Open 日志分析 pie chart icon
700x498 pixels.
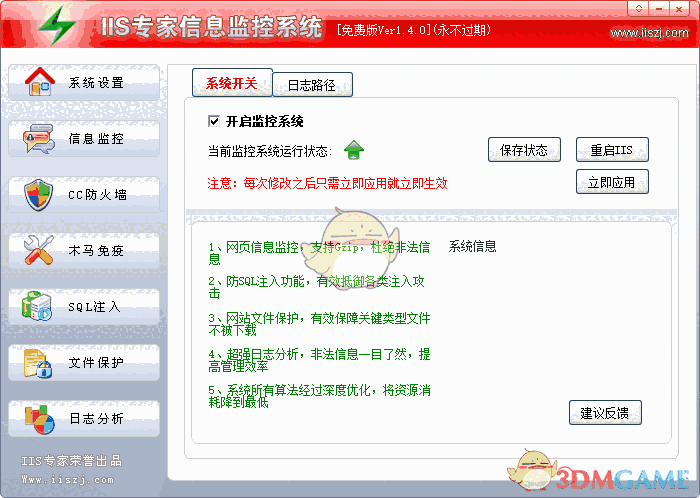pos(39,419)
